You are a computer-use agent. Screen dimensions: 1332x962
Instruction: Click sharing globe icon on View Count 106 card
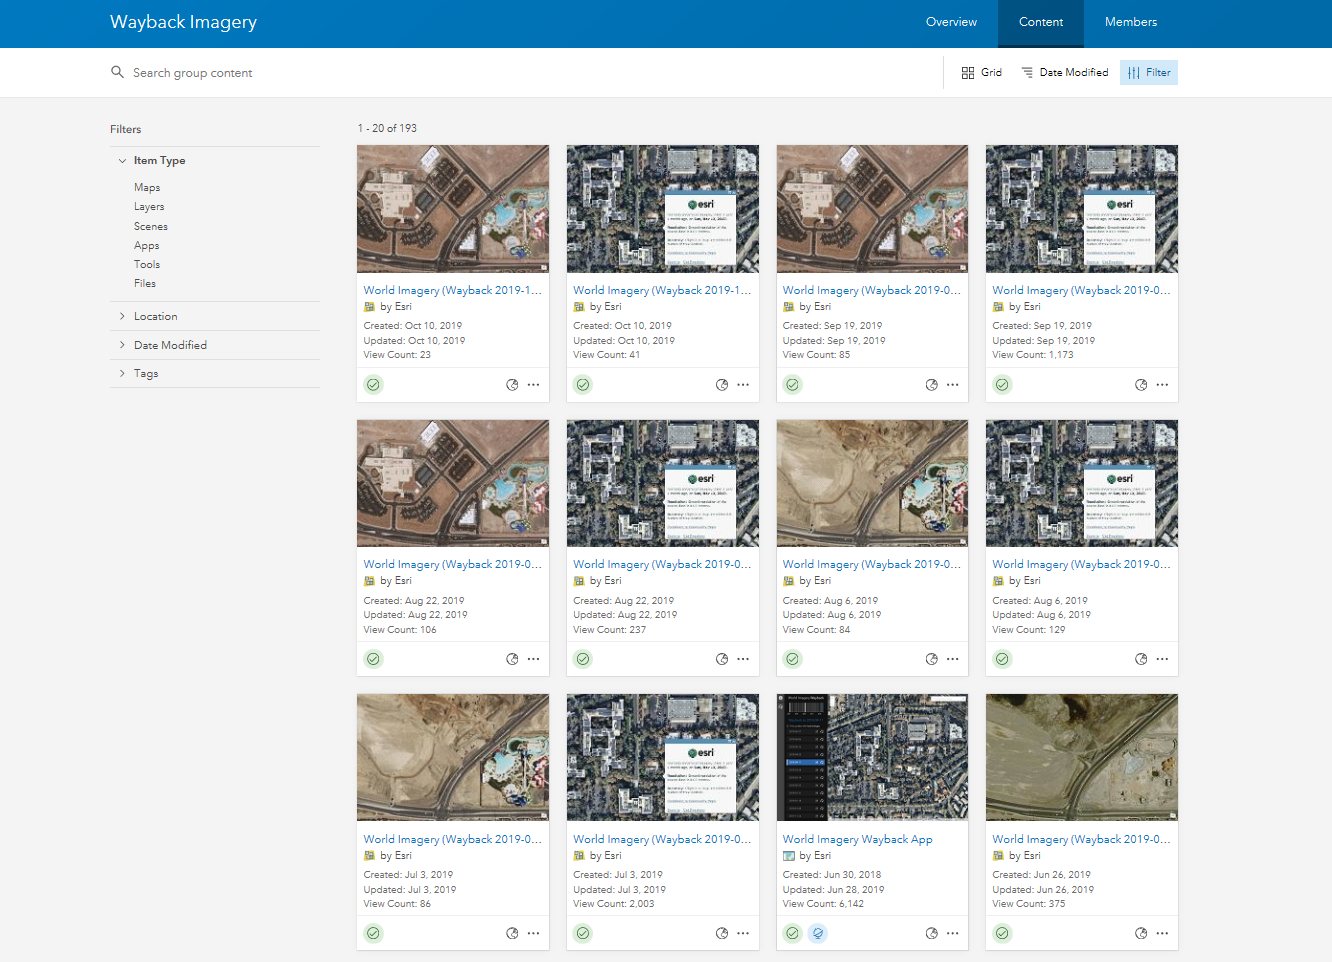point(512,659)
